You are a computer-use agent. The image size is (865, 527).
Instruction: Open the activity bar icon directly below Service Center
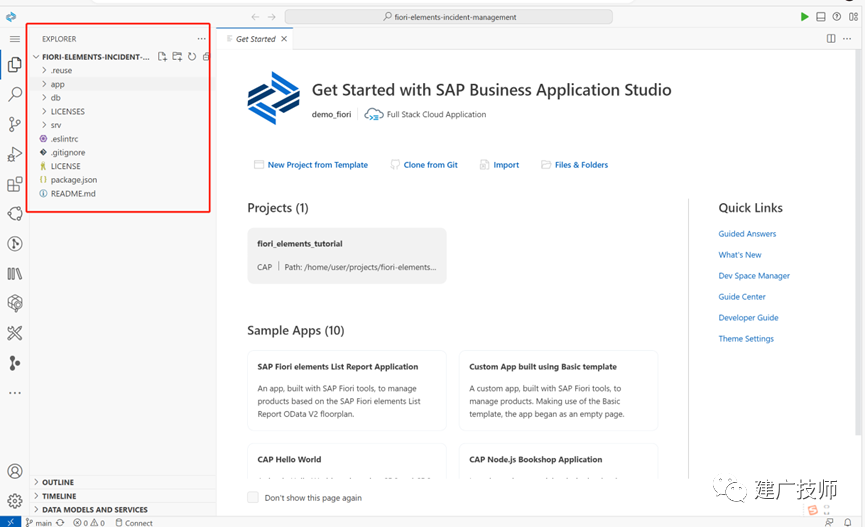pos(15,243)
